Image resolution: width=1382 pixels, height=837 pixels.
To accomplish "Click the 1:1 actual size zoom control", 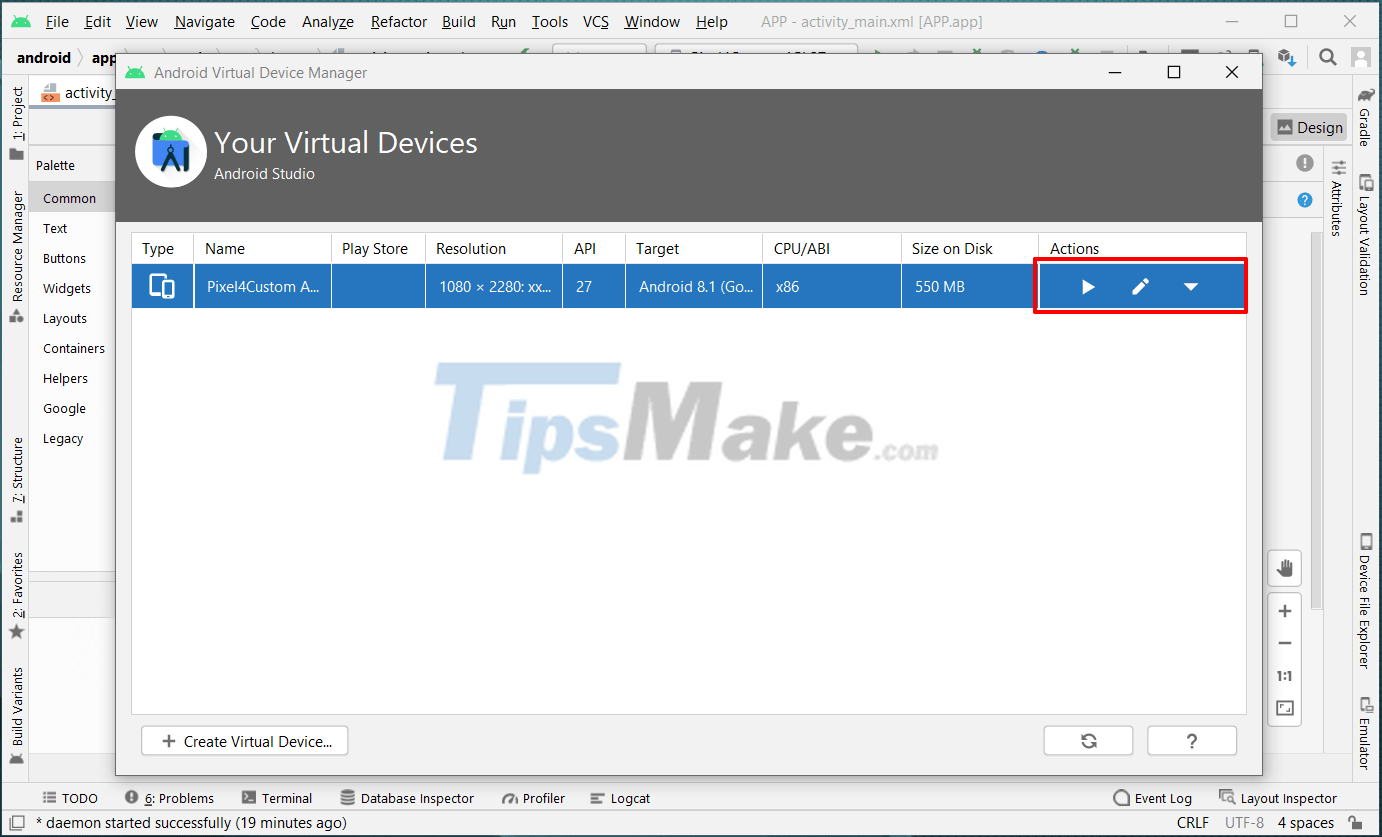I will click(x=1284, y=675).
